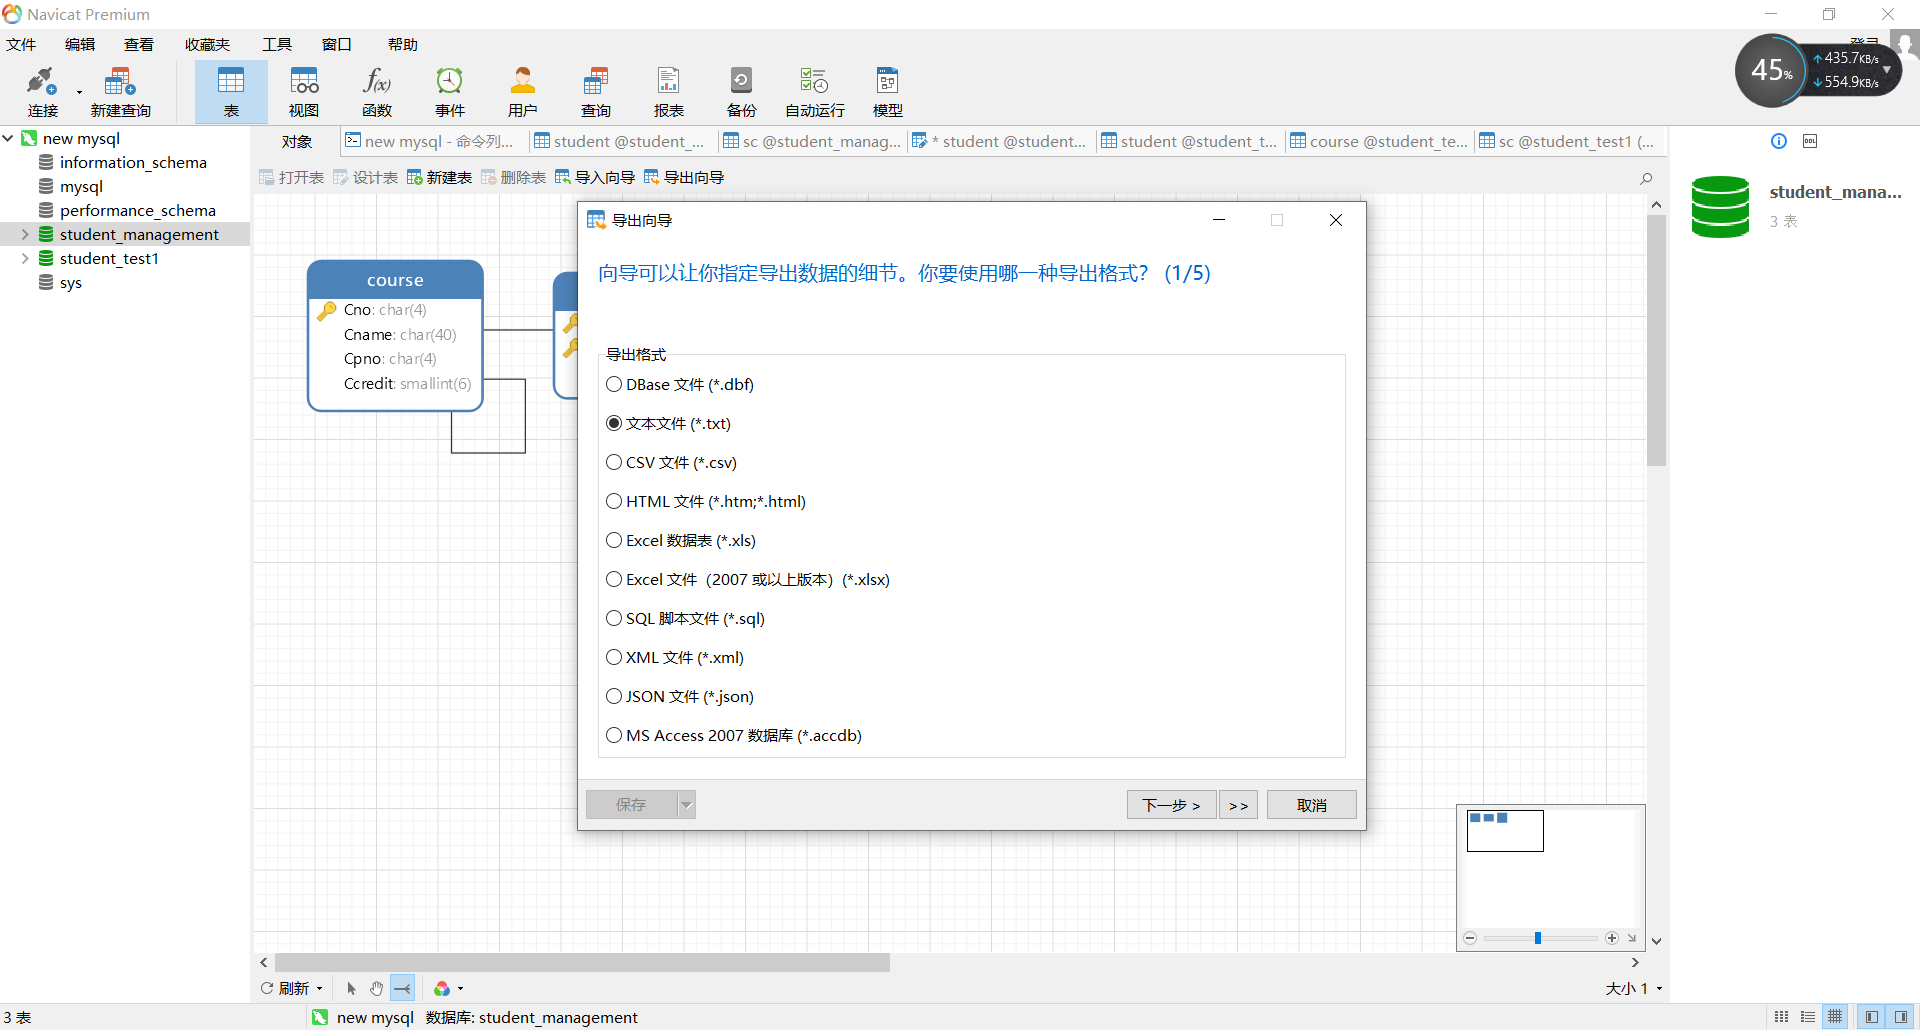
Task: Click the 导出向导 export wizard toolbar button
Action: click(684, 177)
